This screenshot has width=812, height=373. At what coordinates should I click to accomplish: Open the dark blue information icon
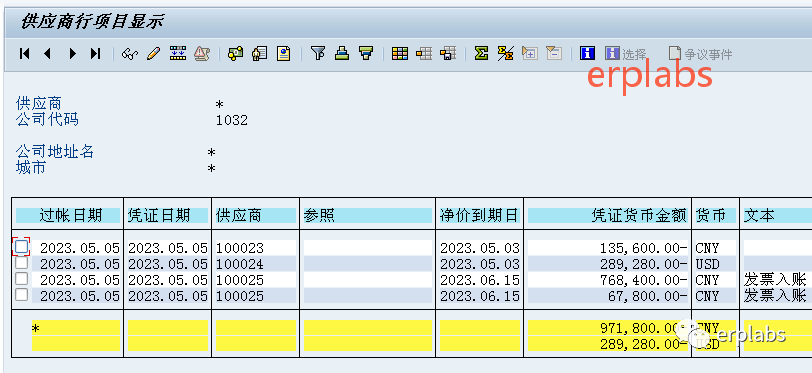(x=587, y=53)
